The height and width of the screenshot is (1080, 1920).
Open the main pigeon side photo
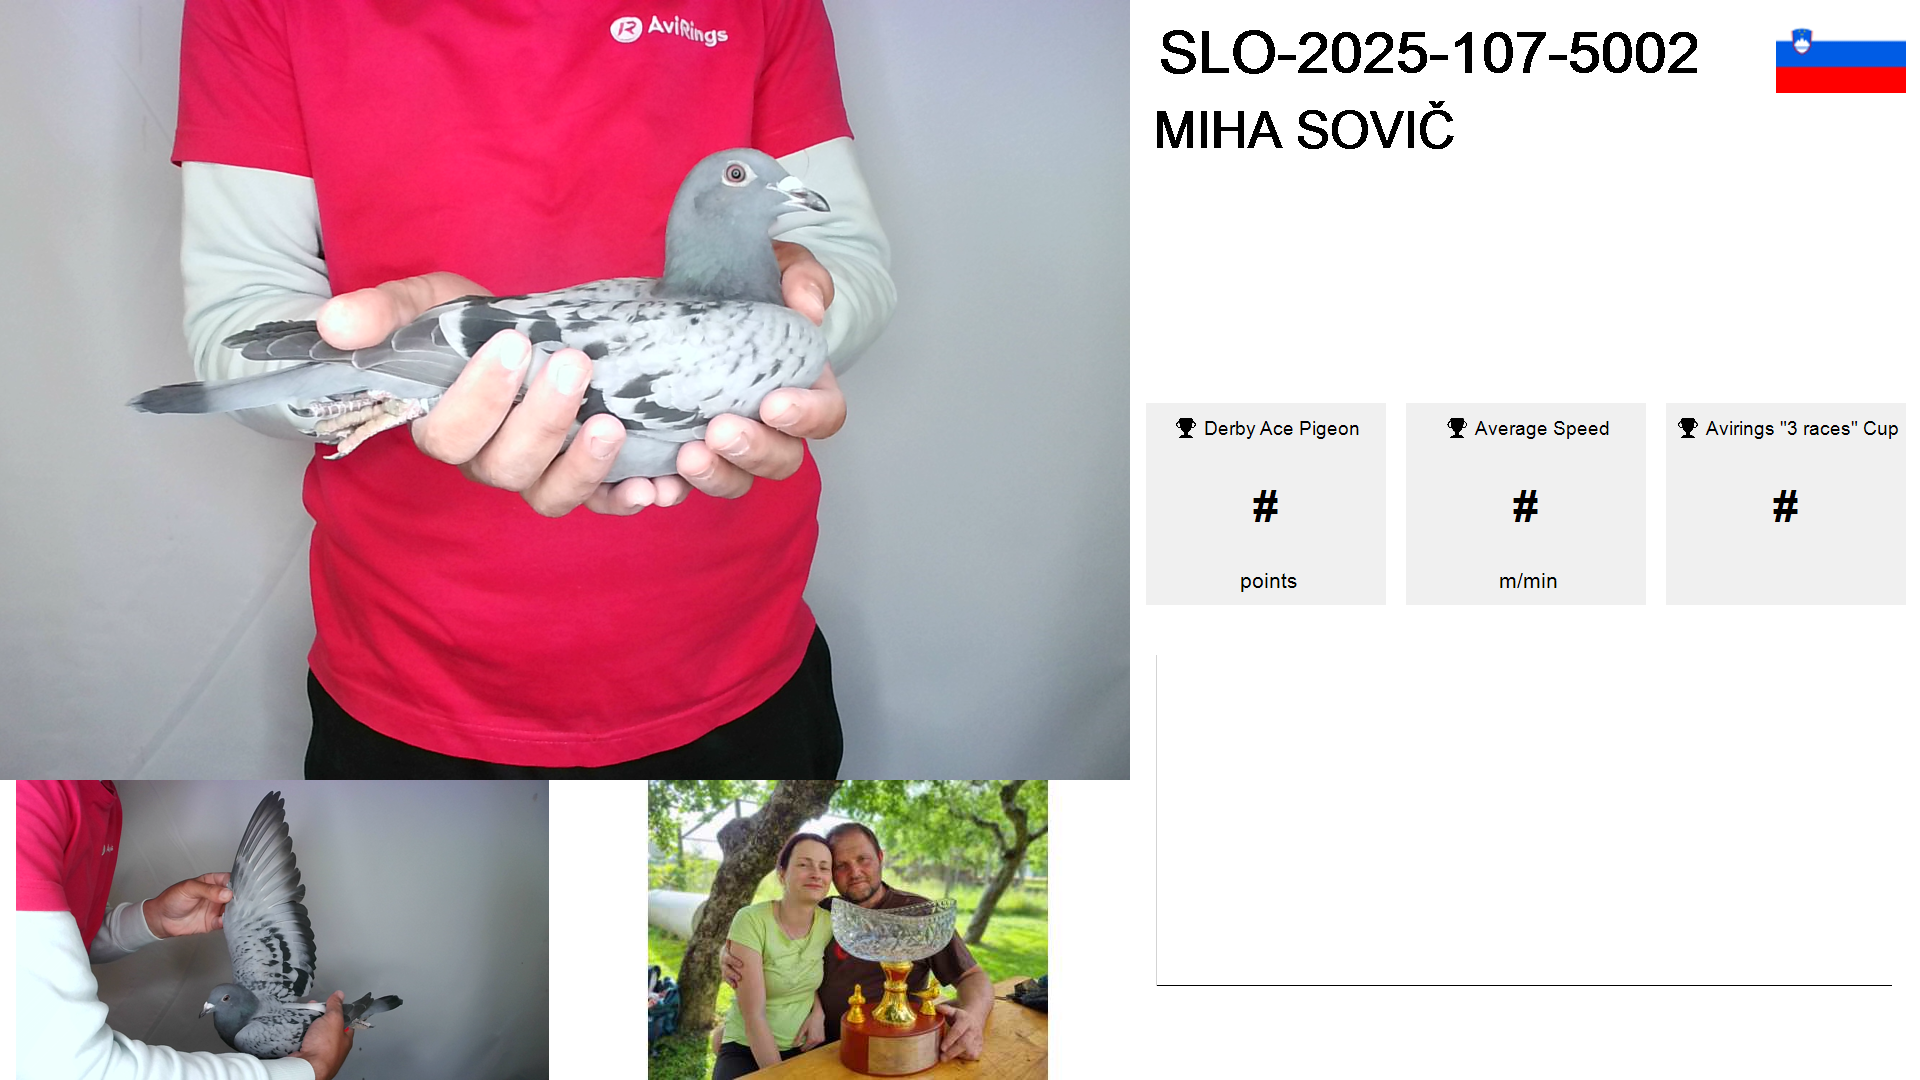coord(565,390)
